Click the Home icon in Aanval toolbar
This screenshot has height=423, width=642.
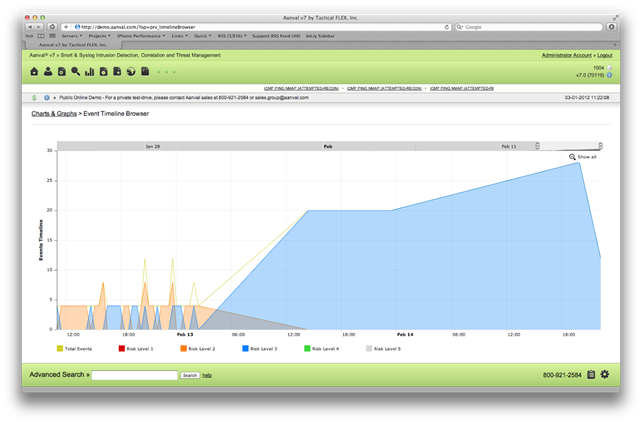35,72
